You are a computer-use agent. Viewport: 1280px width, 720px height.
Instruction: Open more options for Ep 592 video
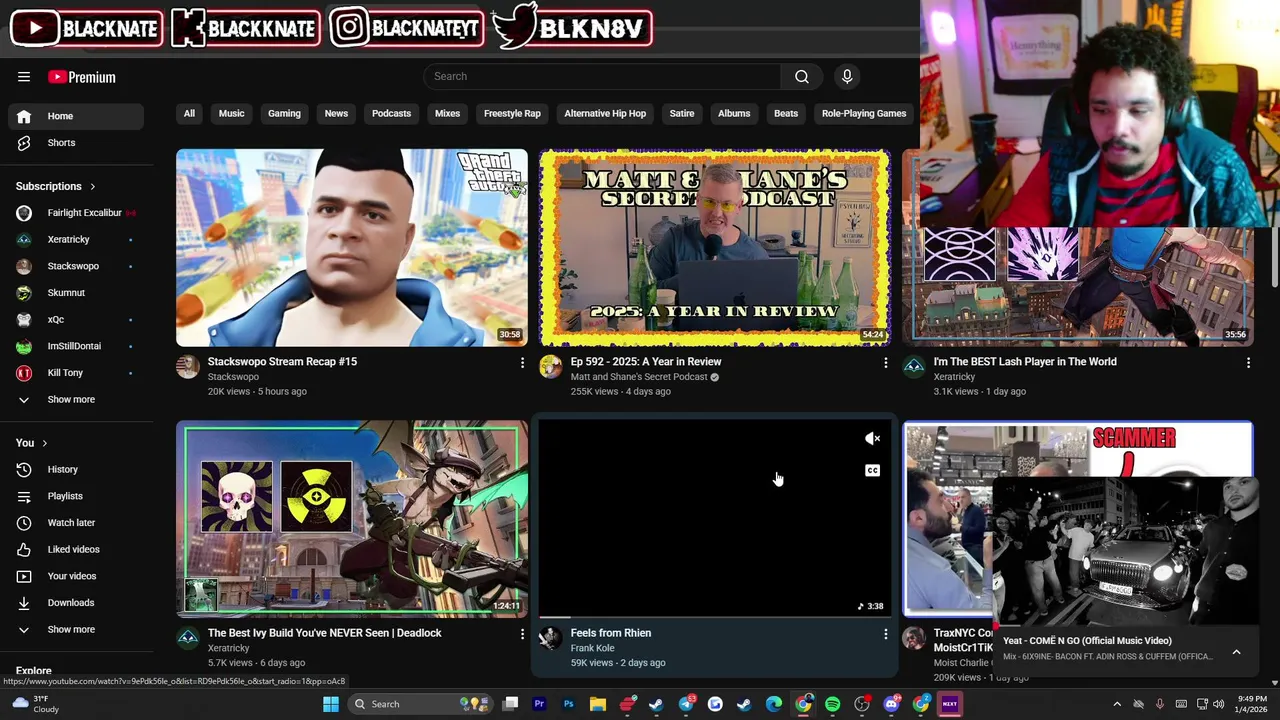click(885, 363)
